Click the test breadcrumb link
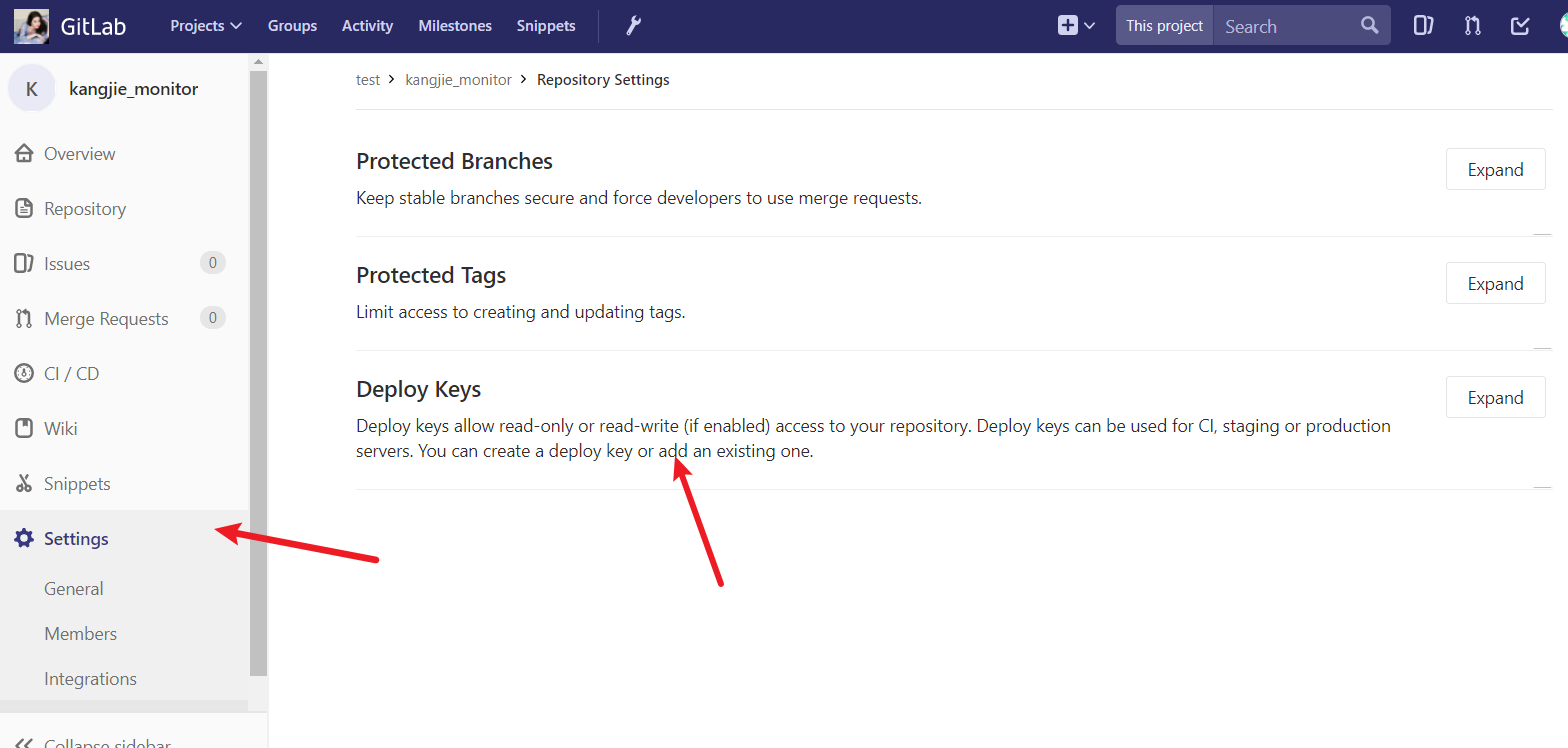1568x748 pixels. [368, 80]
